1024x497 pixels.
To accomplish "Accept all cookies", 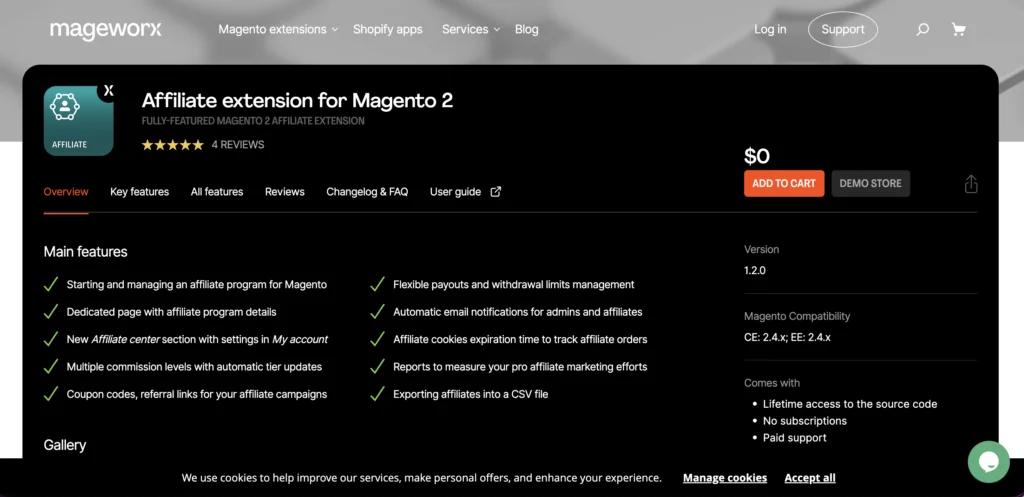I will point(810,478).
